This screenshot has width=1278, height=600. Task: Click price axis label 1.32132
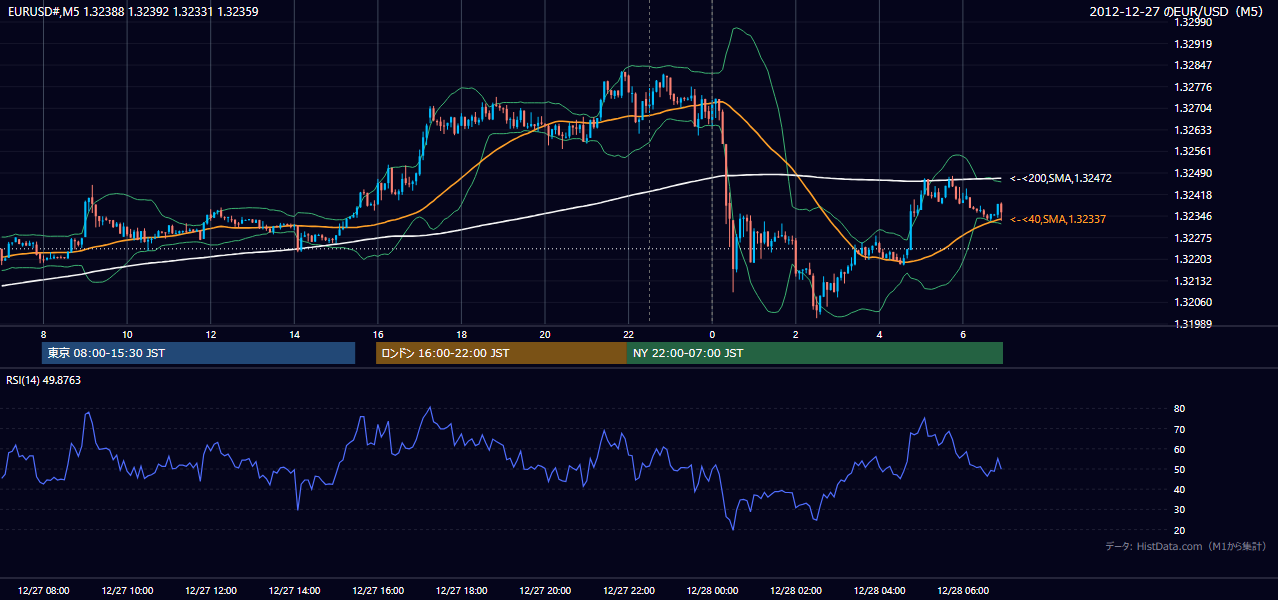[1194, 281]
